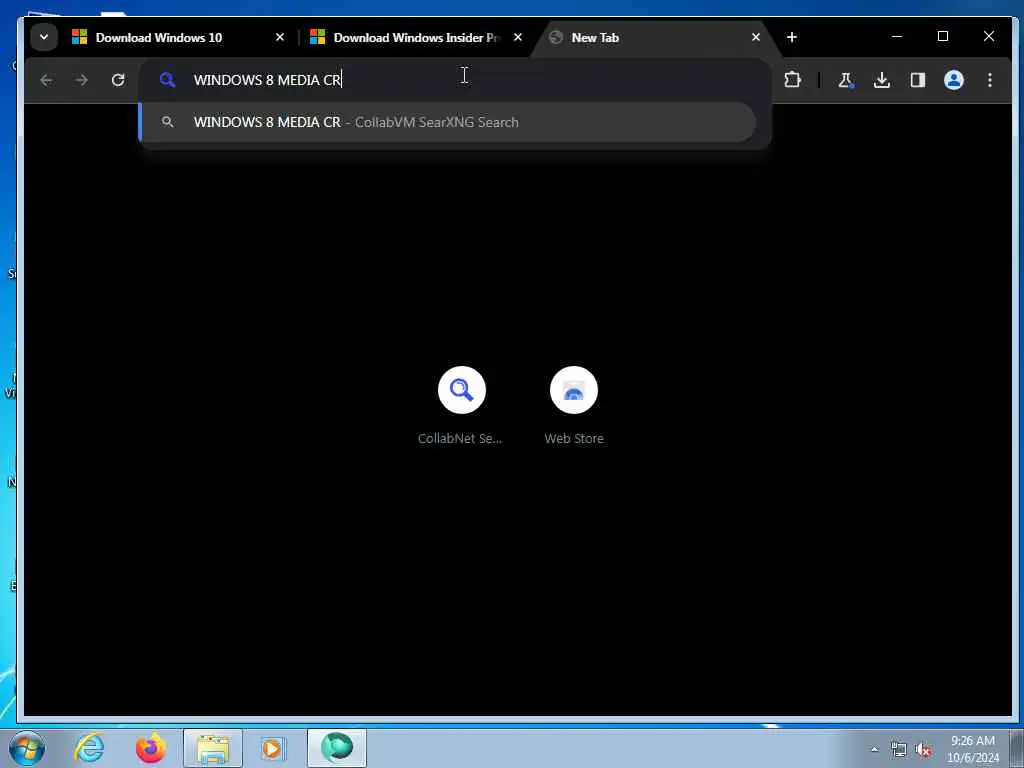
Task: Click the address bar search icon
Action: tap(167, 80)
